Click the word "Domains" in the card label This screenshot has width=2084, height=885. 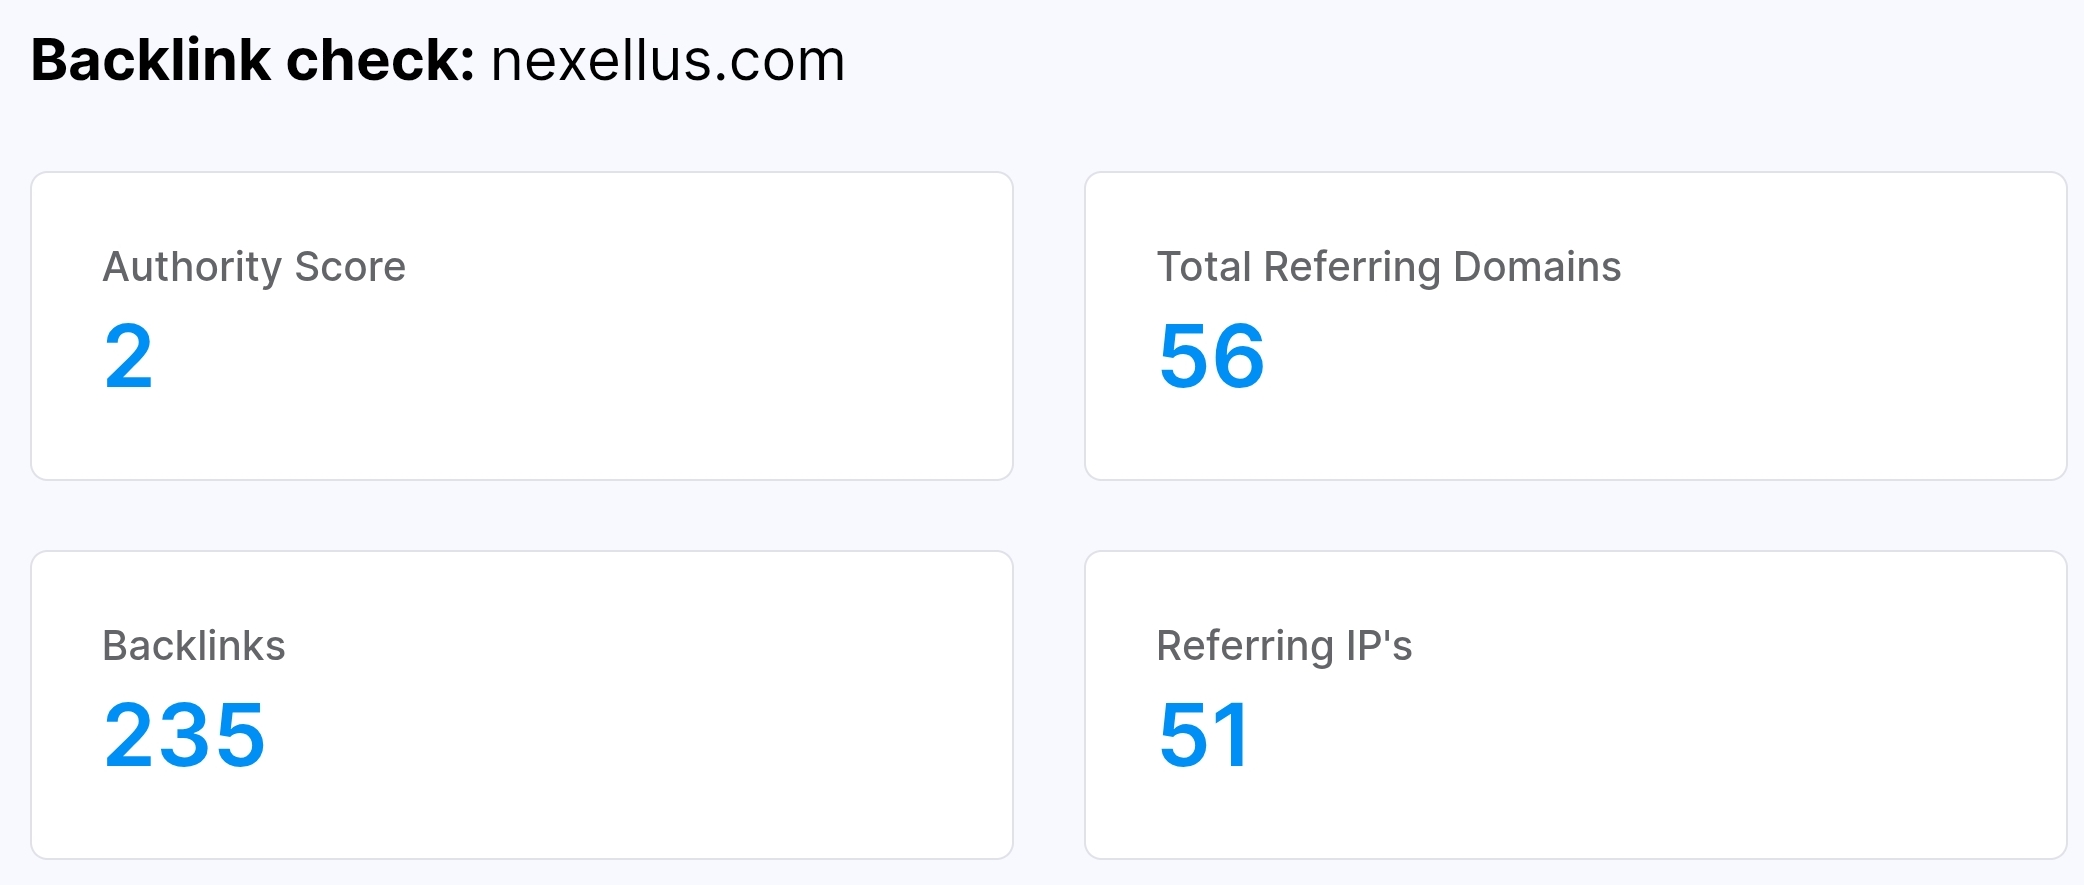(1536, 267)
